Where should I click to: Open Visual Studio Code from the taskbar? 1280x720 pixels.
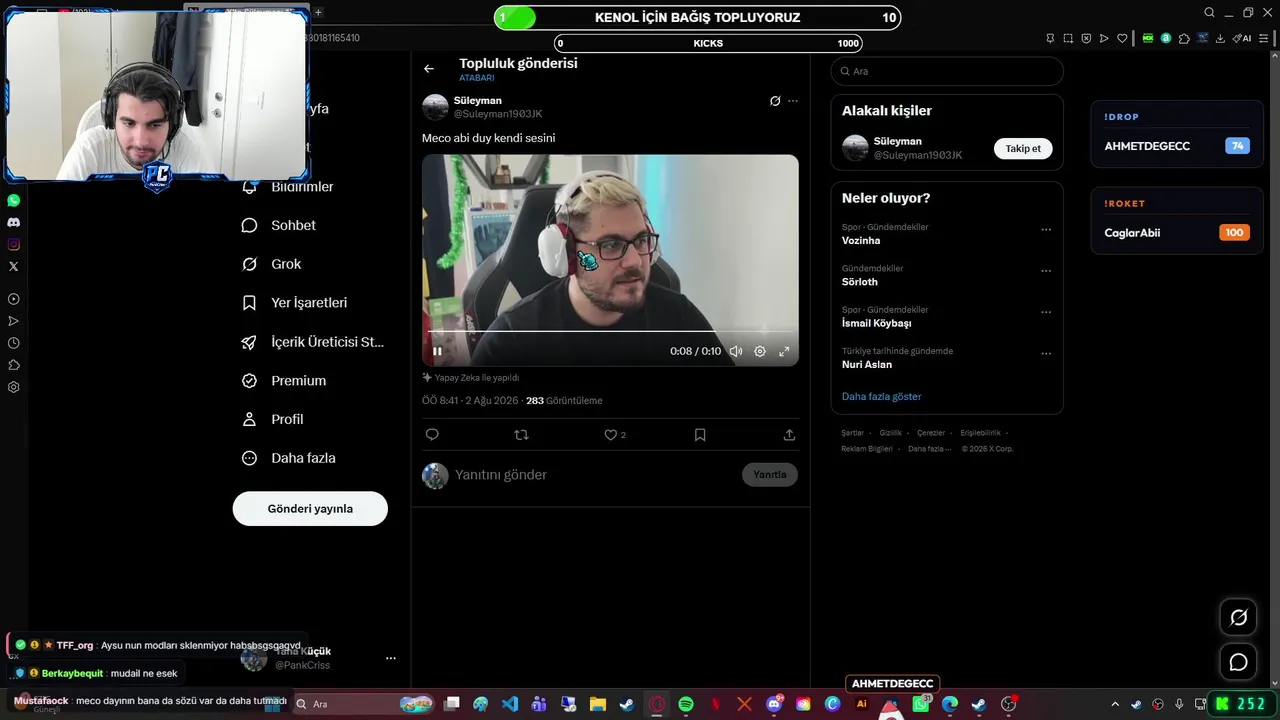[x=510, y=704]
